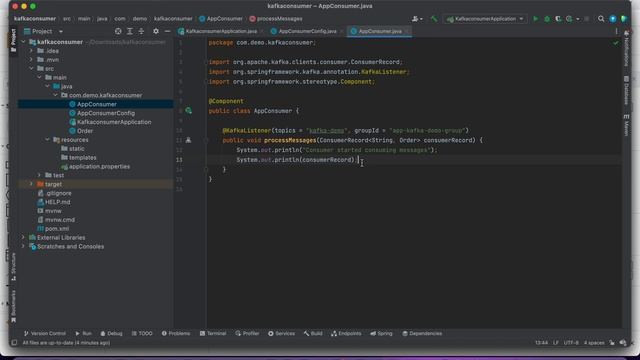Viewport: 640px width, 360px height.
Task: Click the Debug bug icon in toolbar
Action: pos(547,19)
